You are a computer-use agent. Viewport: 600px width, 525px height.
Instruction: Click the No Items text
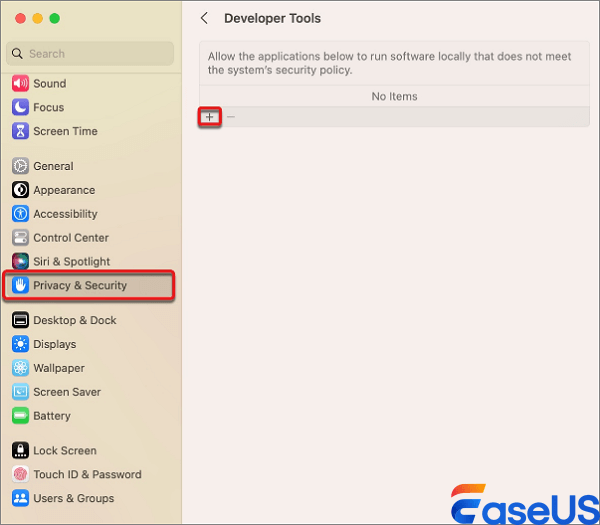click(x=394, y=96)
